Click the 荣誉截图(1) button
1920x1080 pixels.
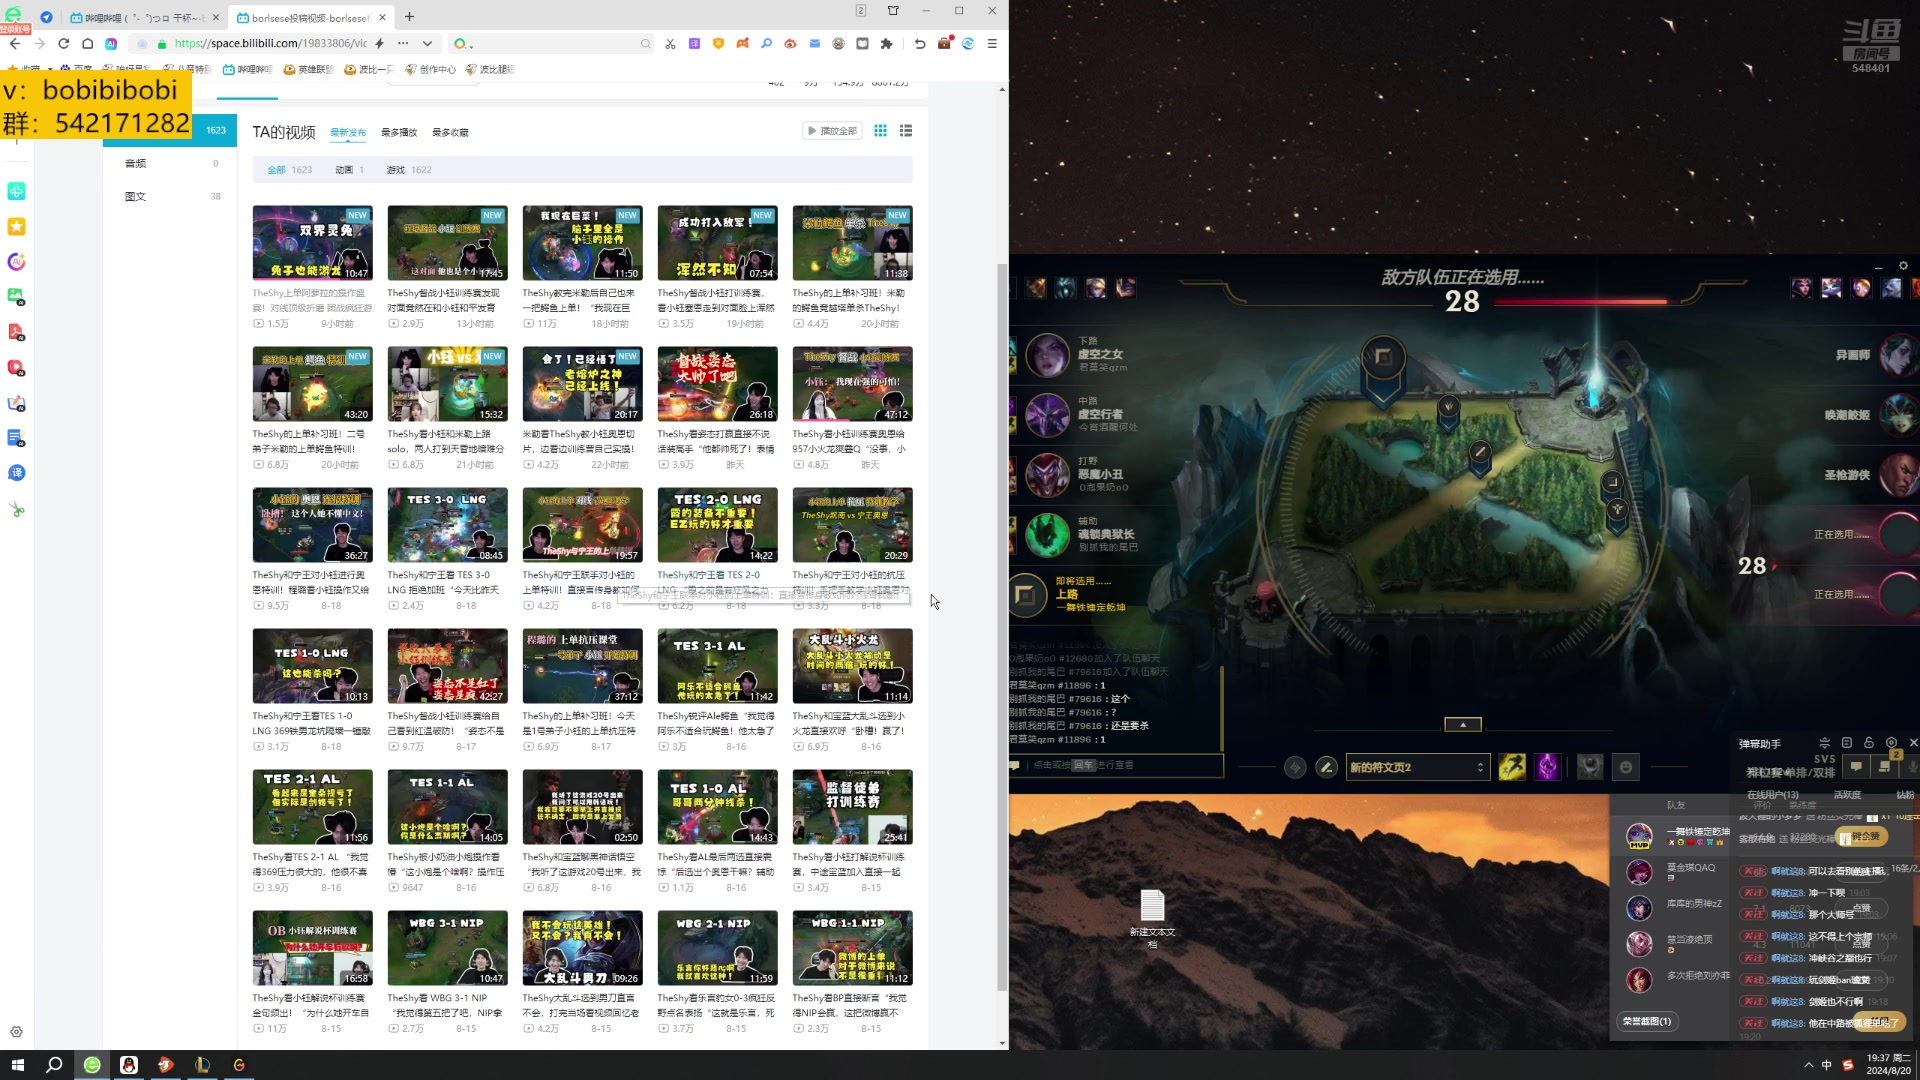click(1646, 1022)
